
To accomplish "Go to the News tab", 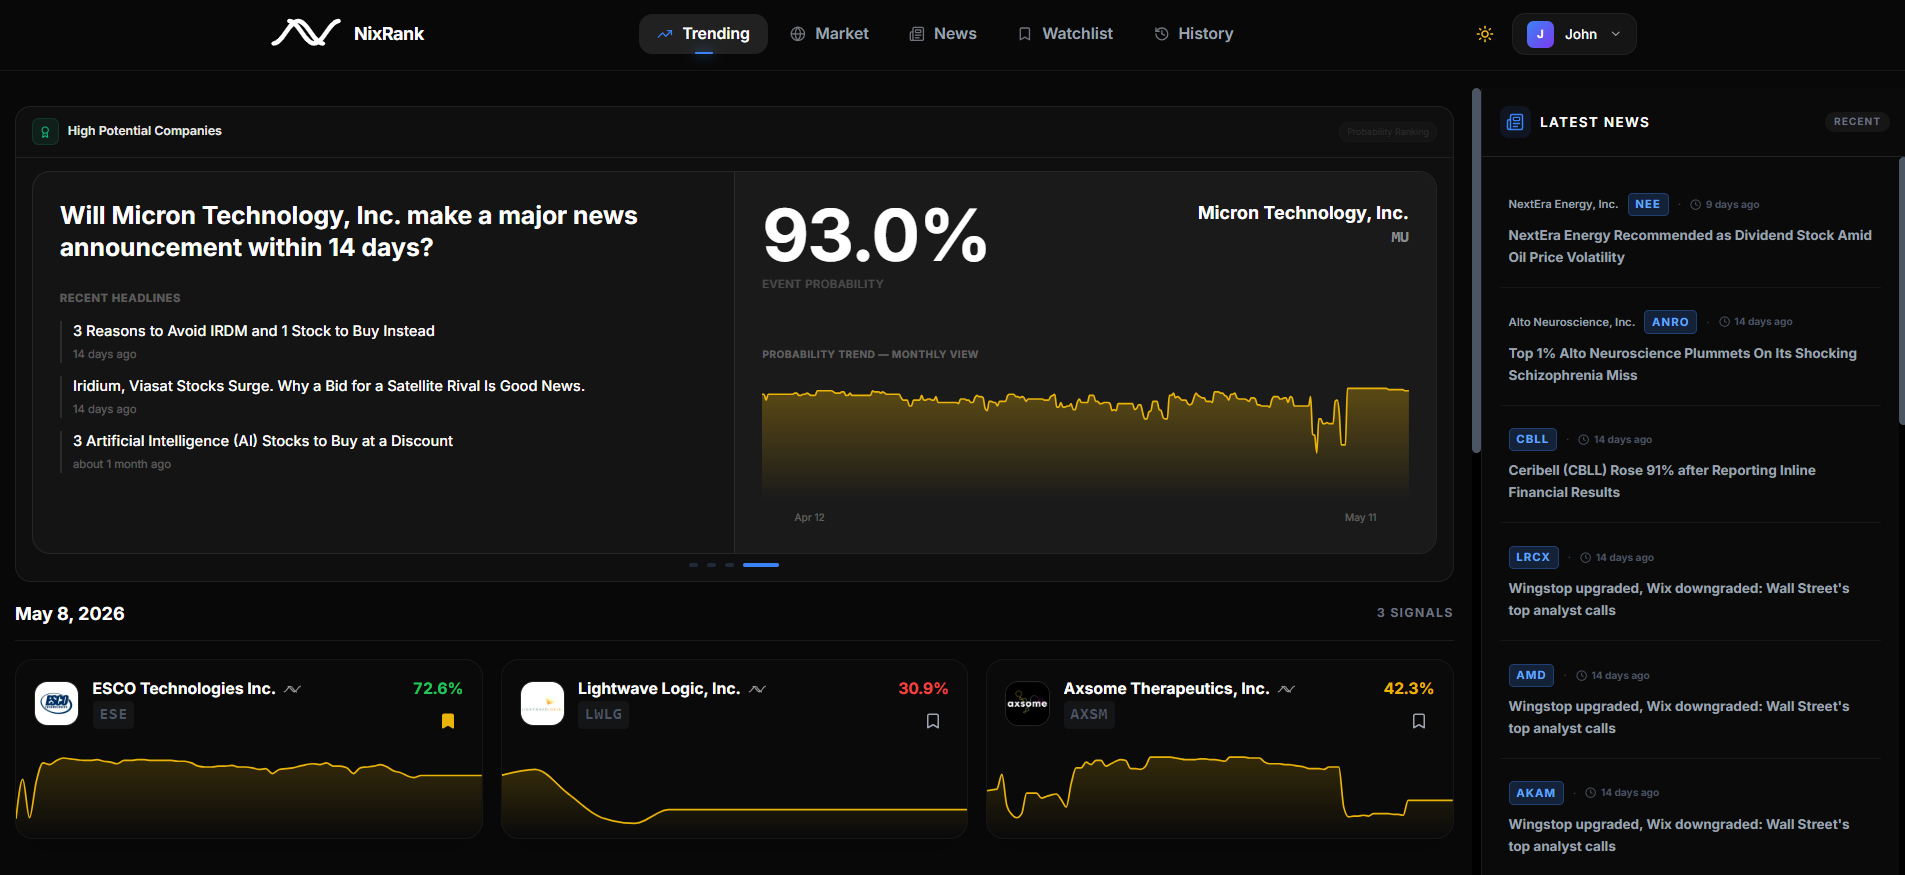I will pos(943,34).
